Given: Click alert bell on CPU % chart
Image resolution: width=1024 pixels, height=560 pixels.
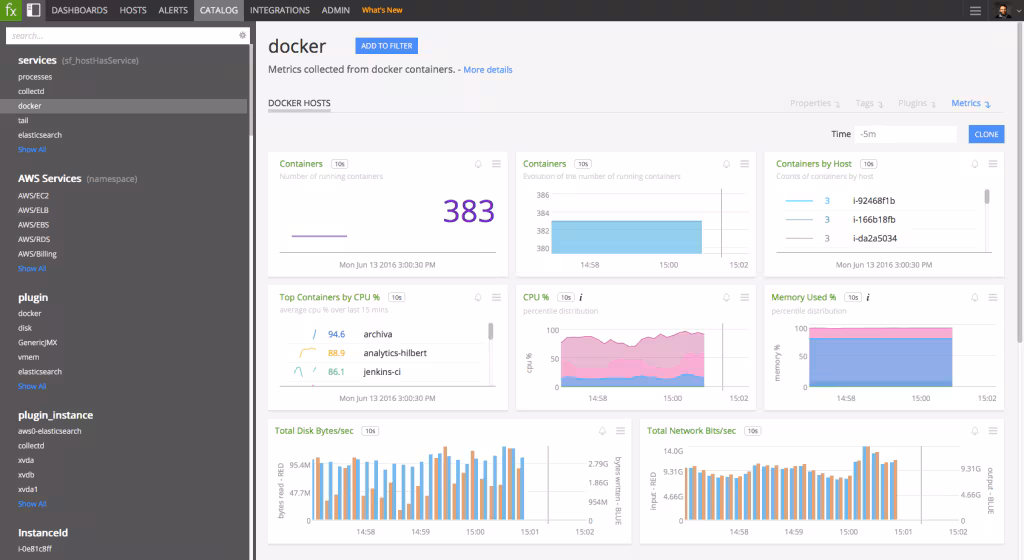Looking at the screenshot, I should pyautogui.click(x=726, y=297).
